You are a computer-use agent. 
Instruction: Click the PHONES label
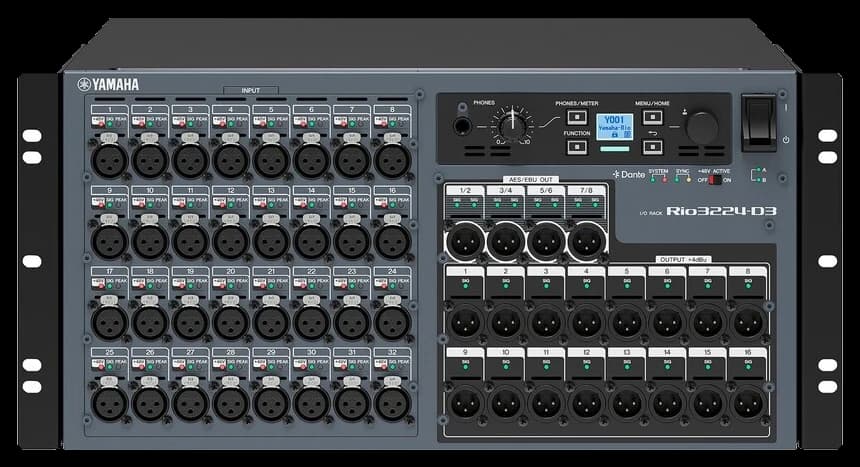tap(484, 103)
